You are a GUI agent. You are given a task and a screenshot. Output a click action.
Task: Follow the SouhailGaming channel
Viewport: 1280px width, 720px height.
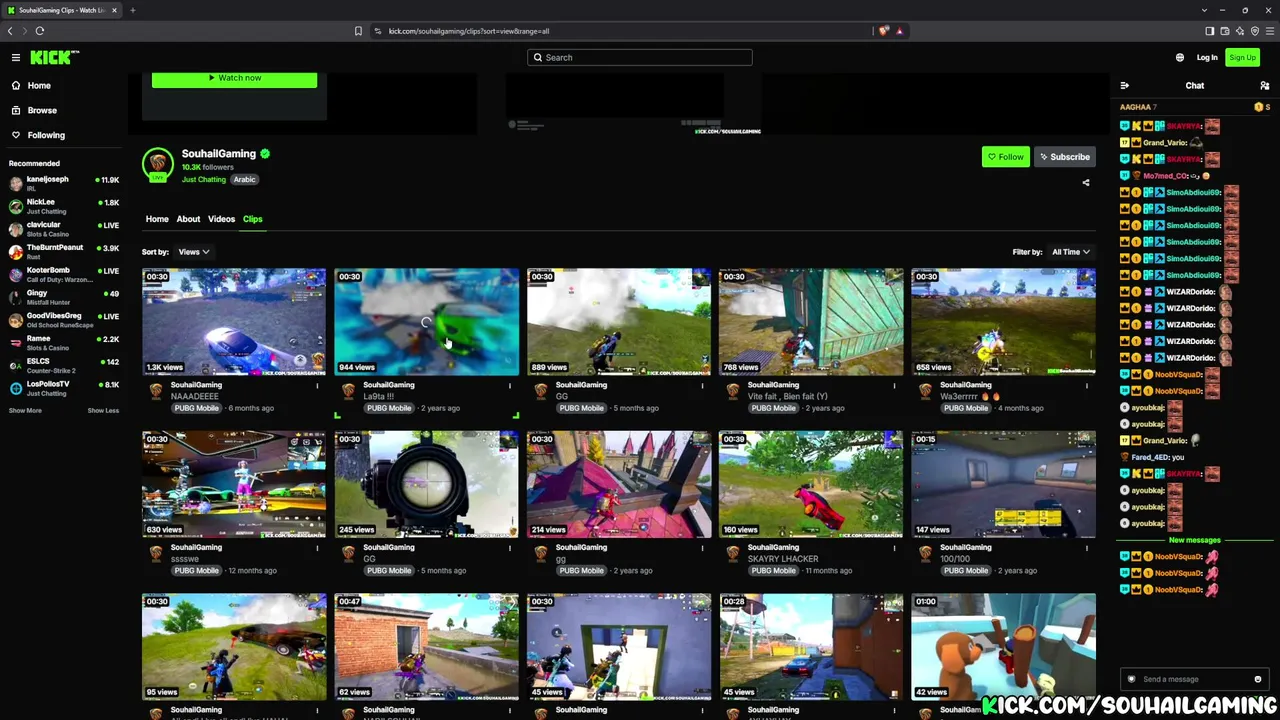pos(1005,157)
